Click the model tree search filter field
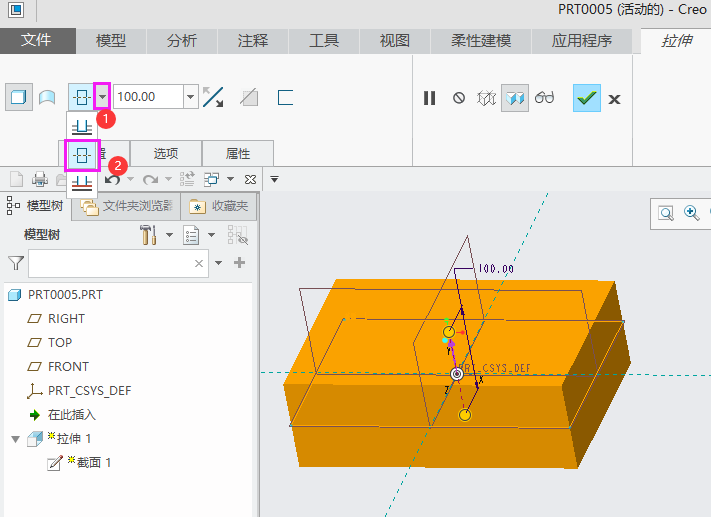Viewport: 711px width, 517px height. coord(110,263)
